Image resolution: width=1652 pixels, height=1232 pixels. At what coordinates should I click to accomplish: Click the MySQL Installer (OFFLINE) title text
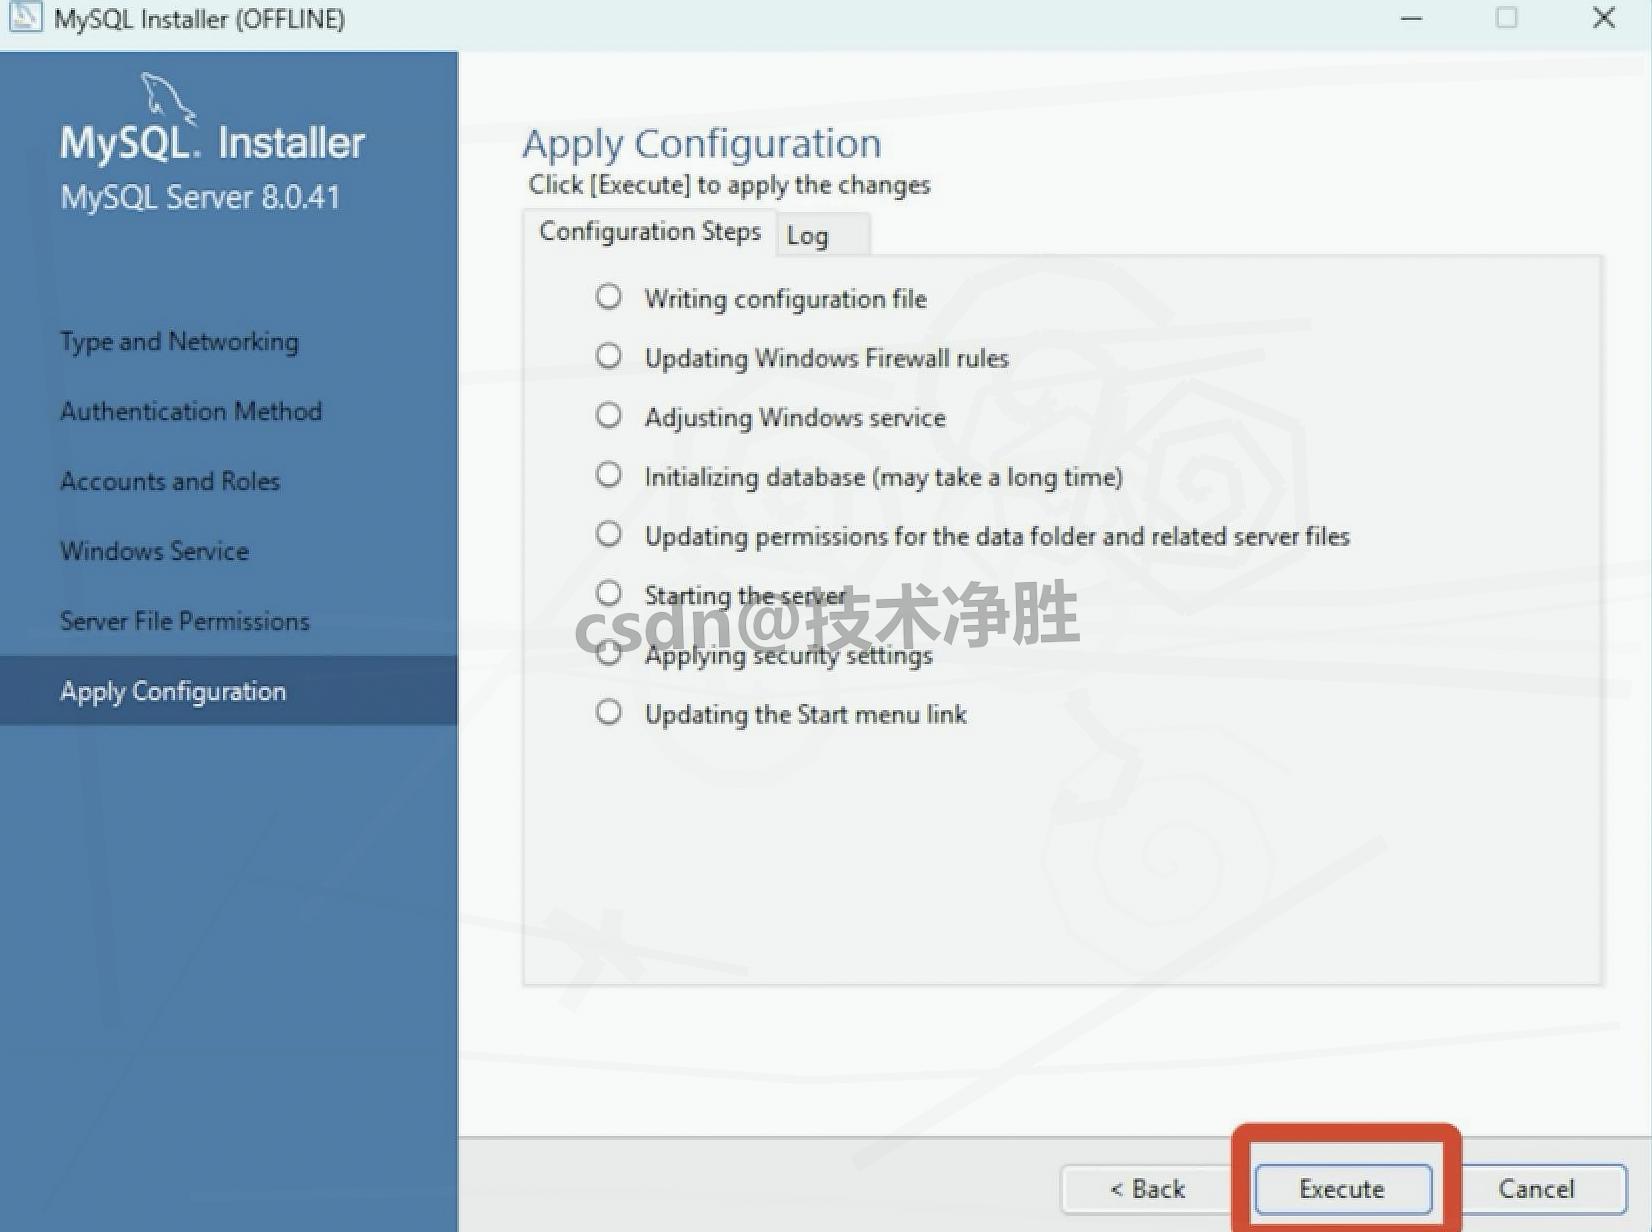click(x=199, y=19)
